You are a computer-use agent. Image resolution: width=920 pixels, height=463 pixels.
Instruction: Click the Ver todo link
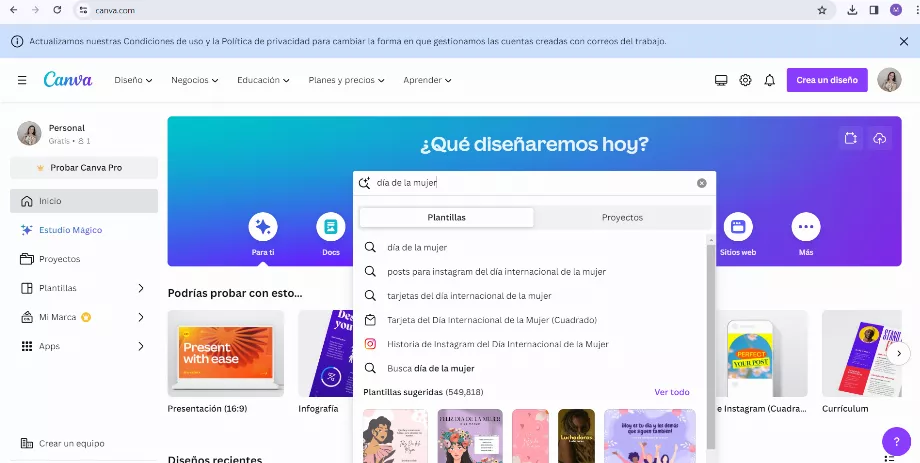[x=672, y=392]
